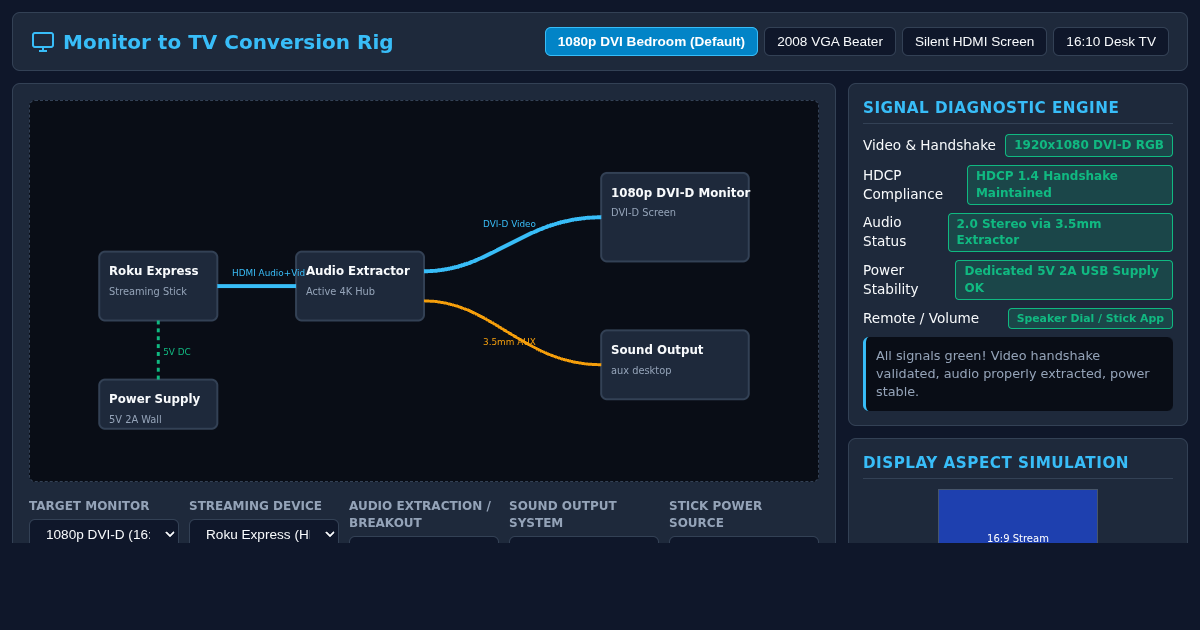This screenshot has height=630, width=1200.
Task: Select the 1080p DVI Bedroom (Default) preset
Action: click(651, 42)
